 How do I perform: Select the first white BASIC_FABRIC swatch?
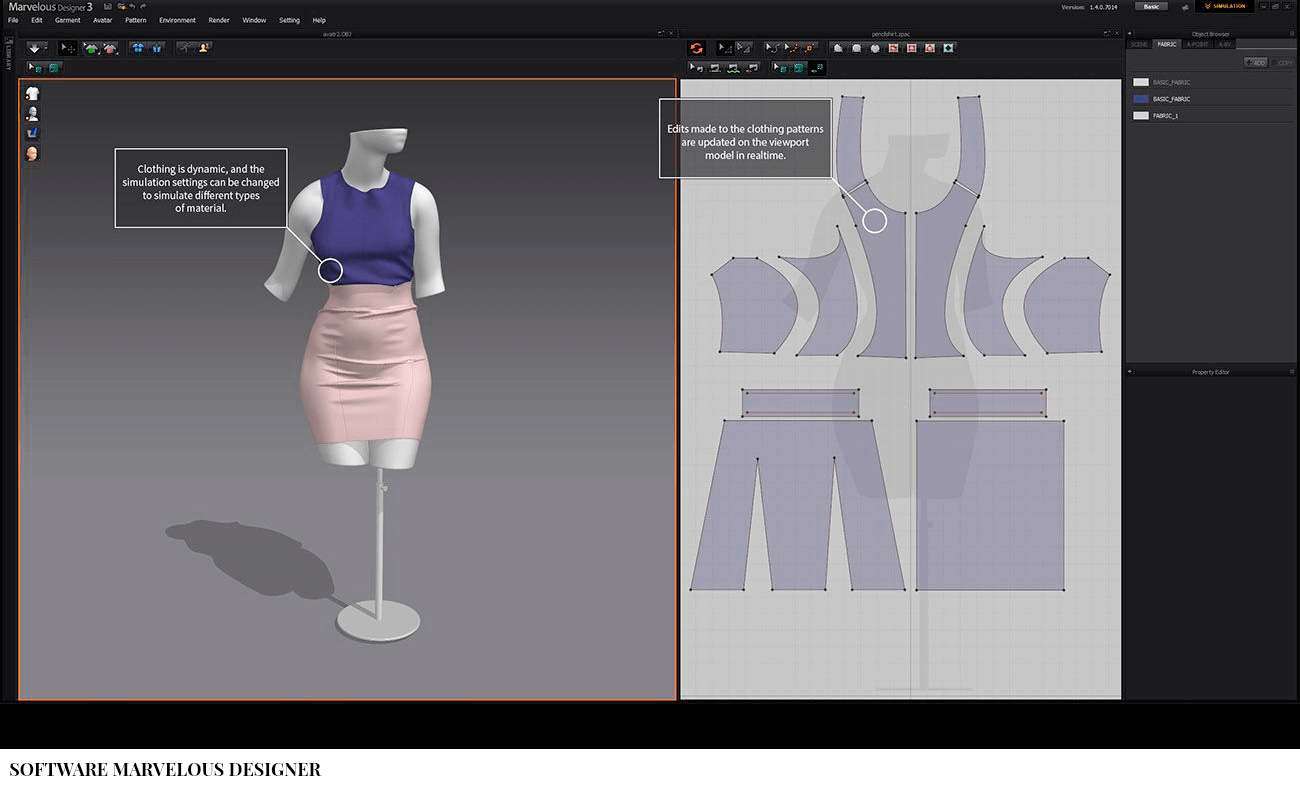pyautogui.click(x=1141, y=82)
